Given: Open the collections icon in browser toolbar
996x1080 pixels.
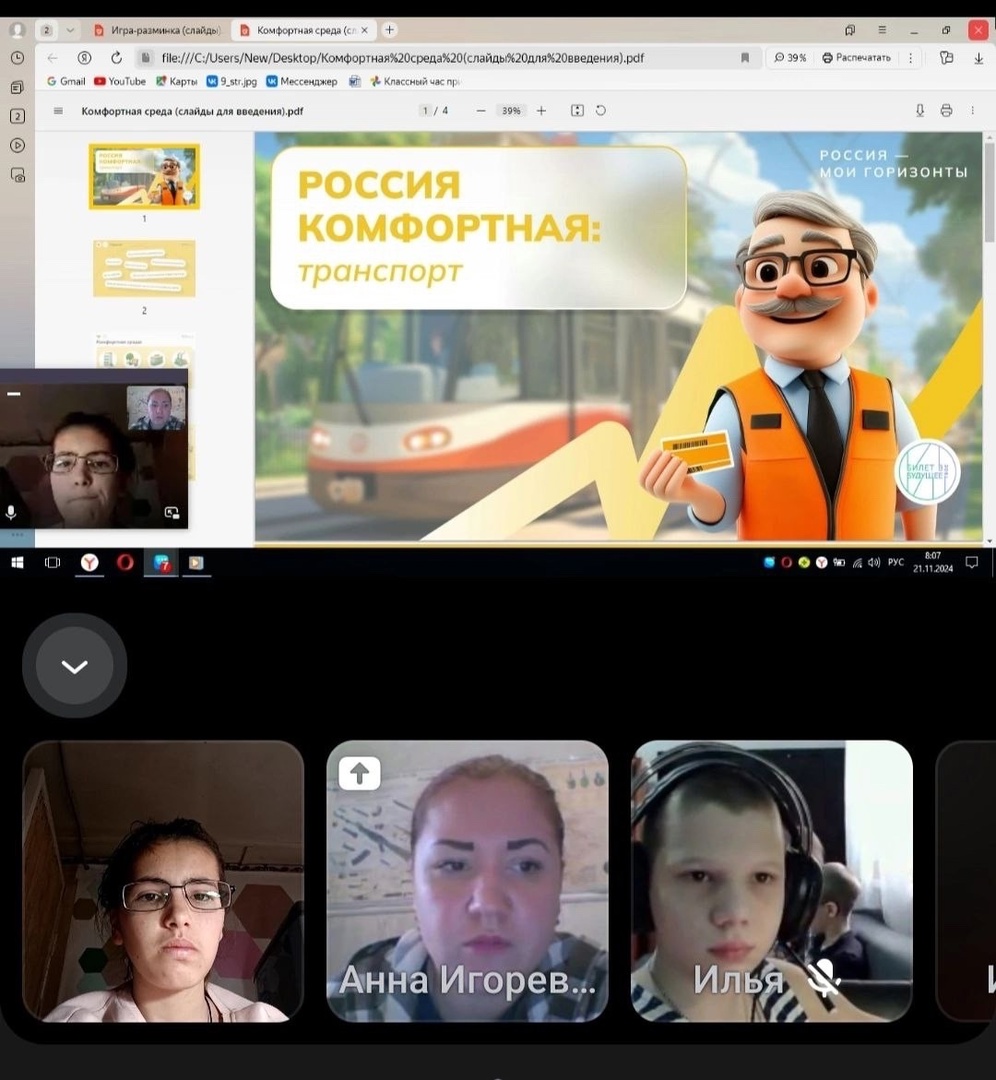Looking at the screenshot, I should pos(946,58).
